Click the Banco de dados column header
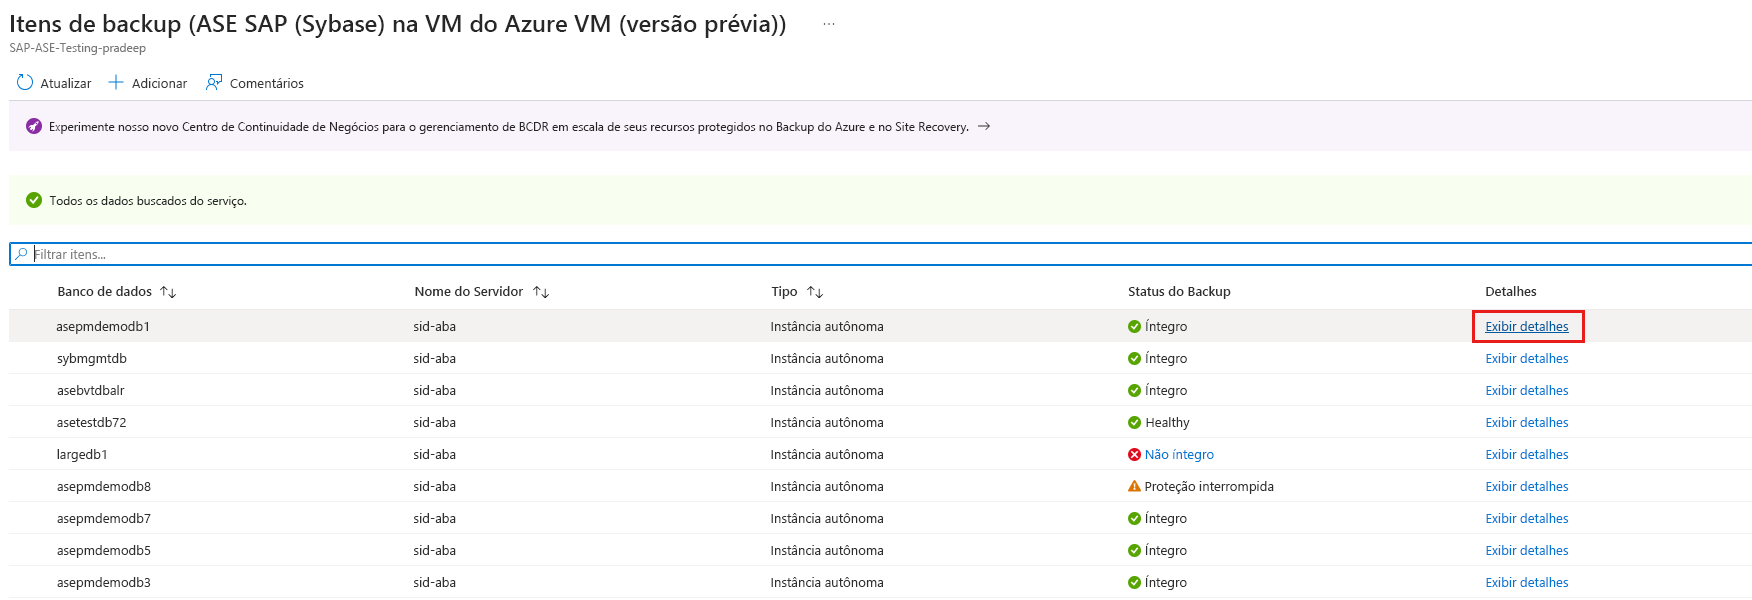Viewport: 1752px width, 600px height. click(x=105, y=291)
